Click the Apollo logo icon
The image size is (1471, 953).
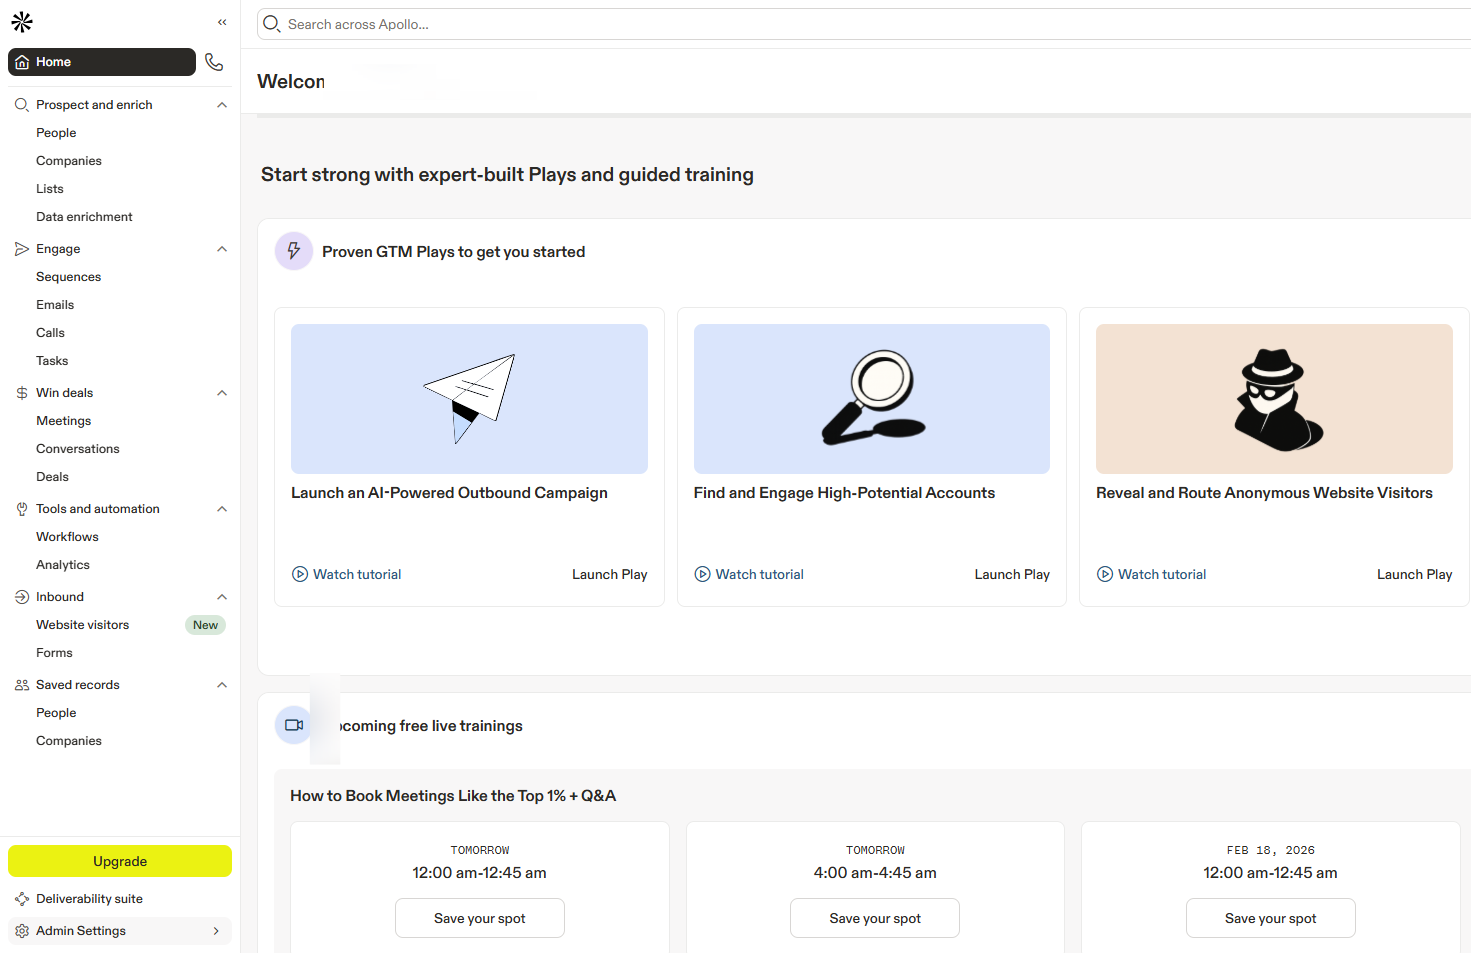(22, 22)
